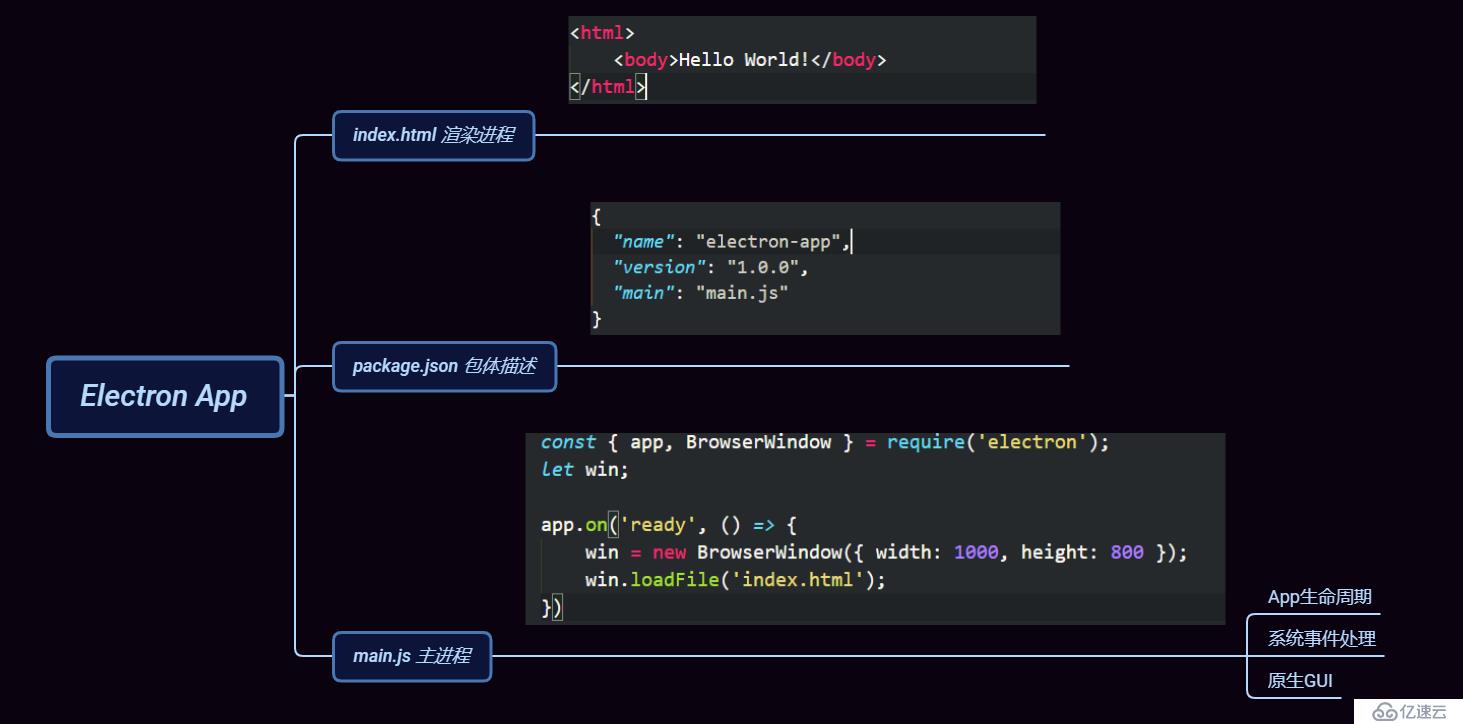The height and width of the screenshot is (724, 1463).
Task: Click the "version": "1.0.0" line
Action: pos(711,267)
